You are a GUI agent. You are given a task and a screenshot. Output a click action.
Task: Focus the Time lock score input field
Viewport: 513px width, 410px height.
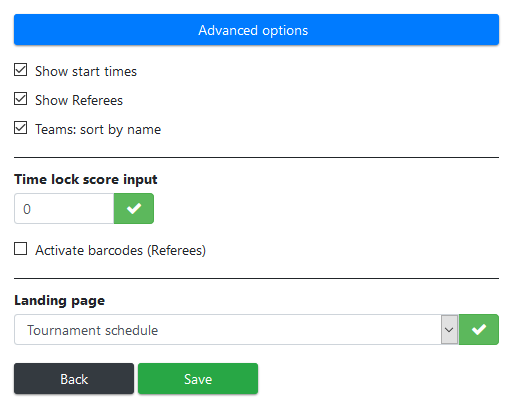pyautogui.click(x=64, y=209)
